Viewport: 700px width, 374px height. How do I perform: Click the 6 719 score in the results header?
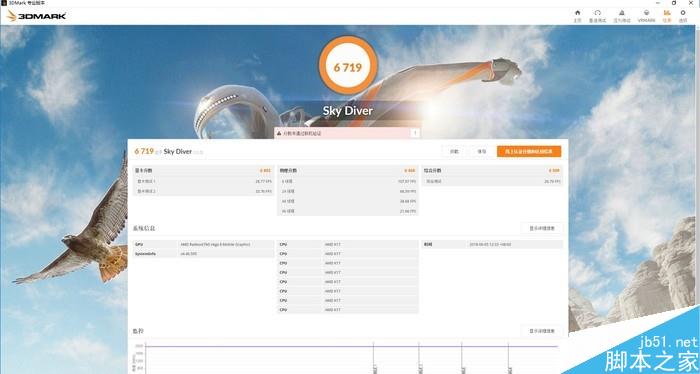144,151
